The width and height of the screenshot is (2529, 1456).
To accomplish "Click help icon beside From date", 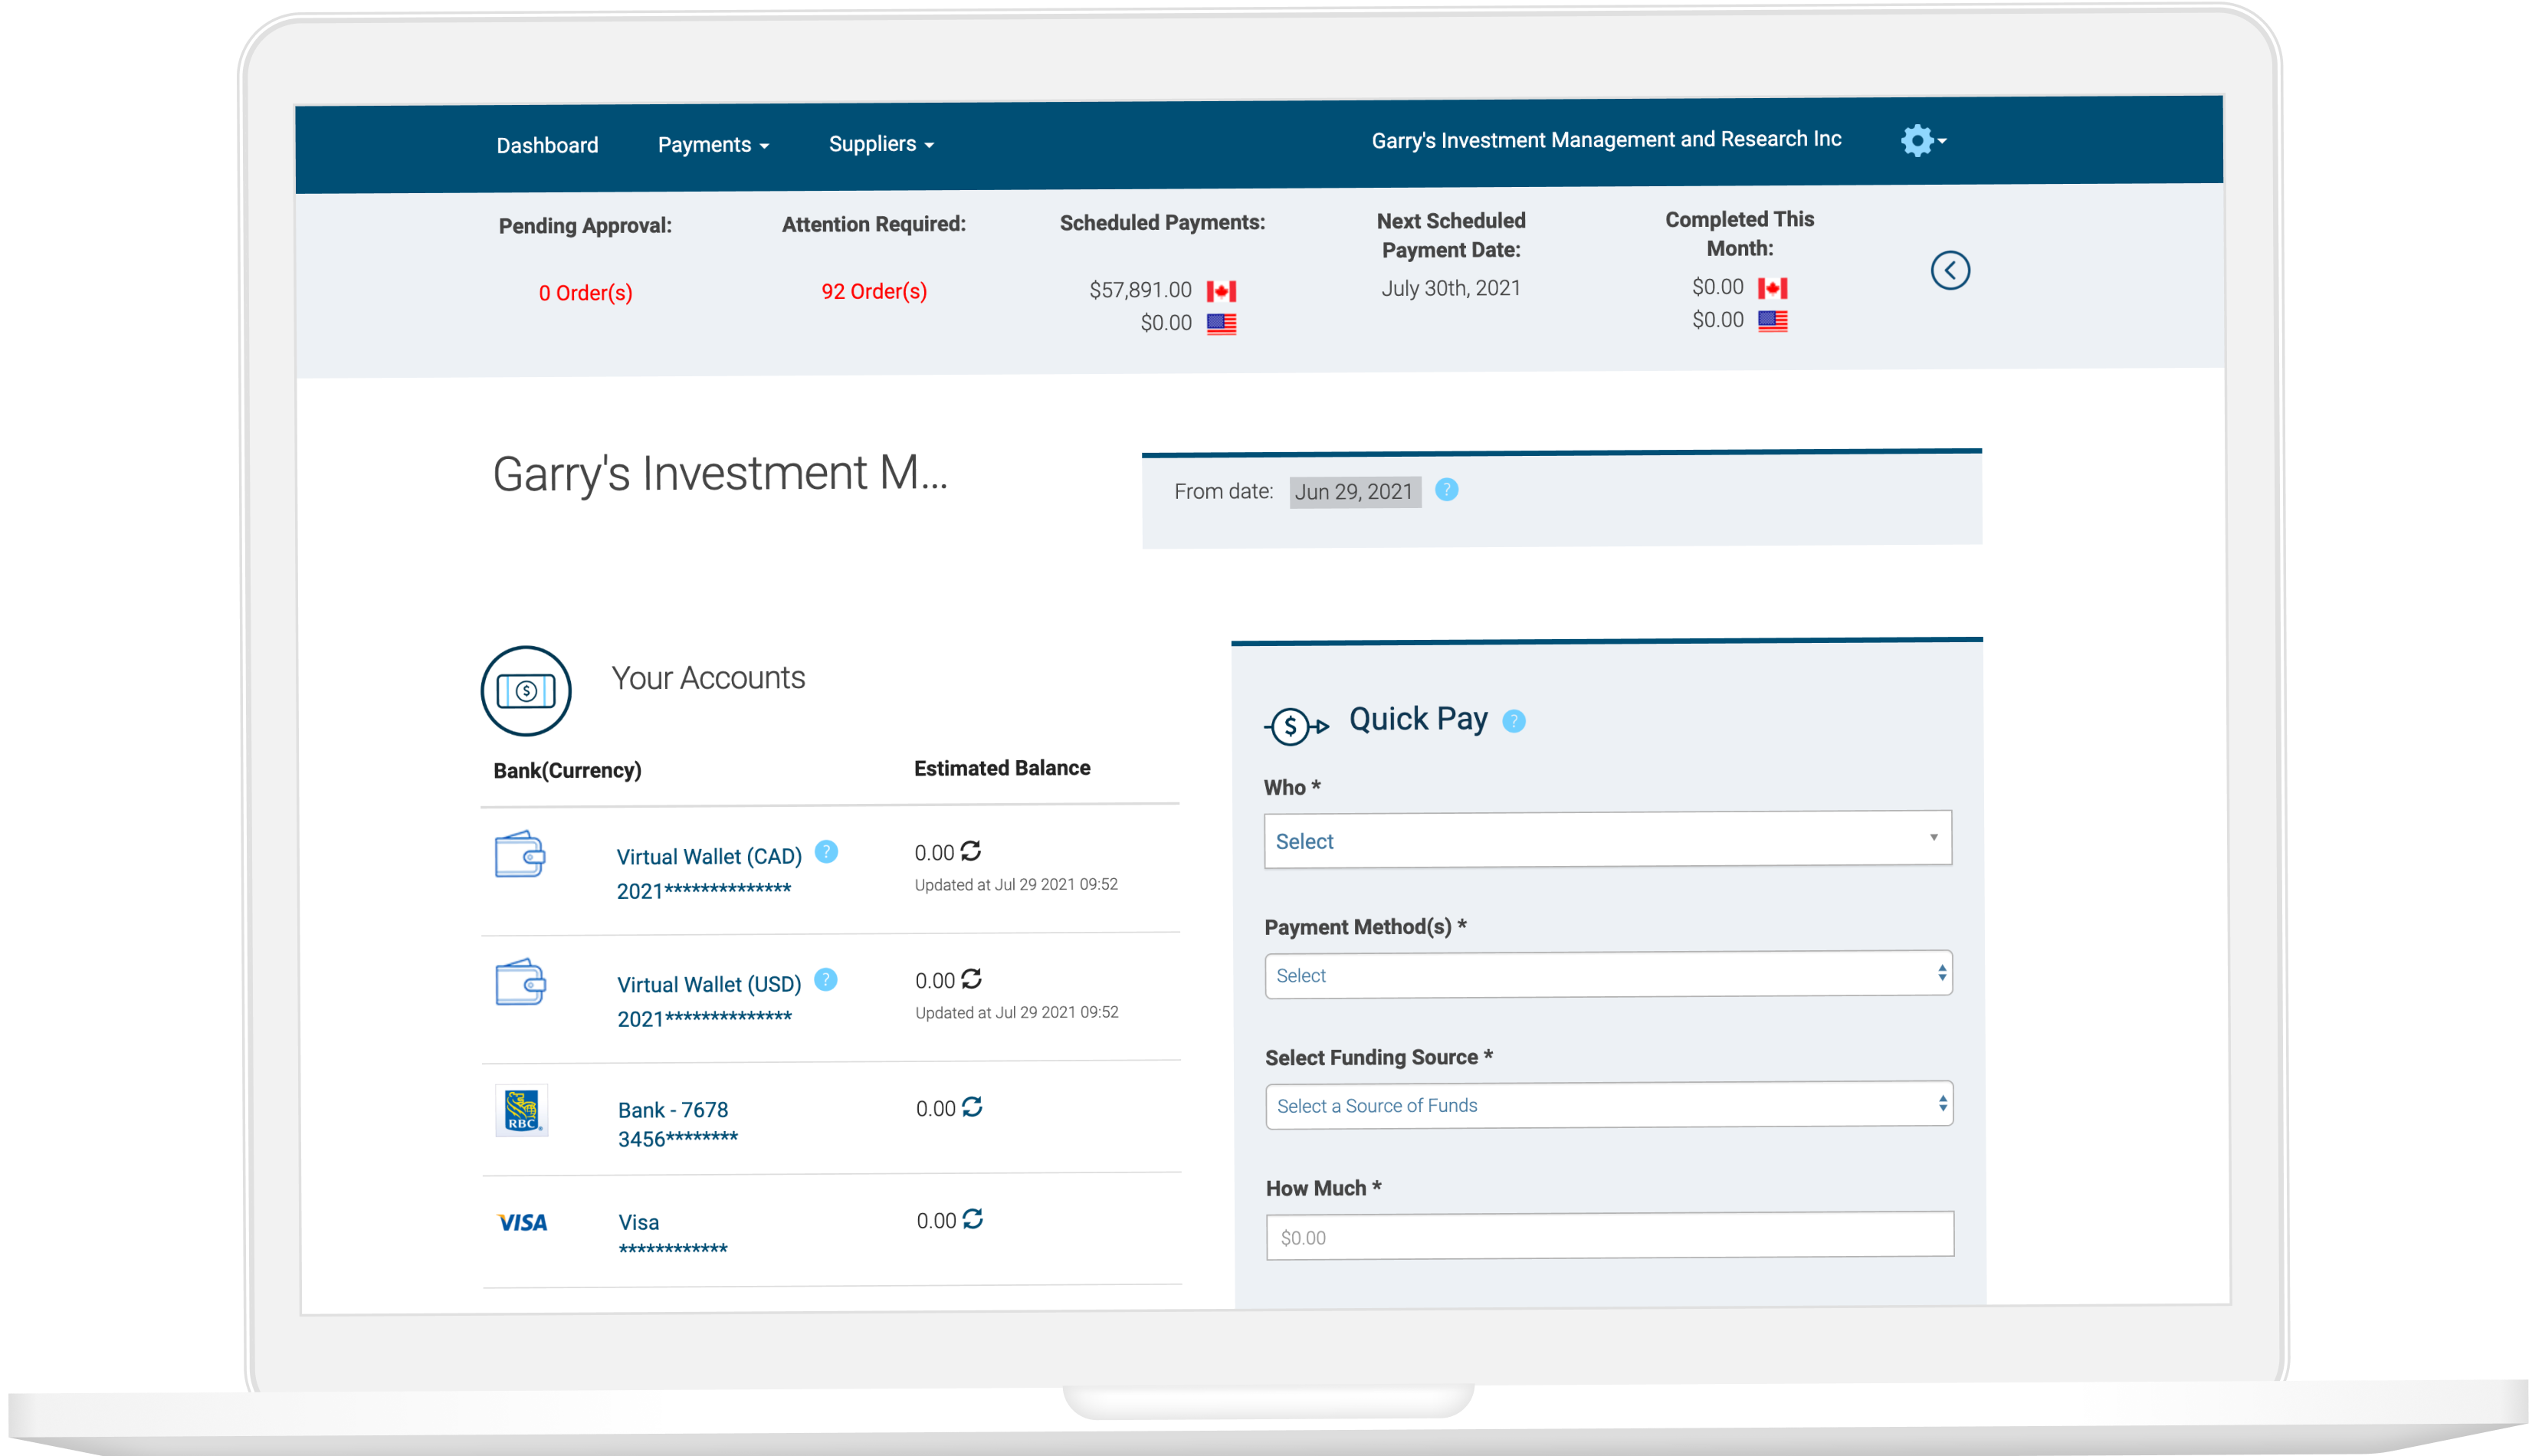I will [1446, 490].
